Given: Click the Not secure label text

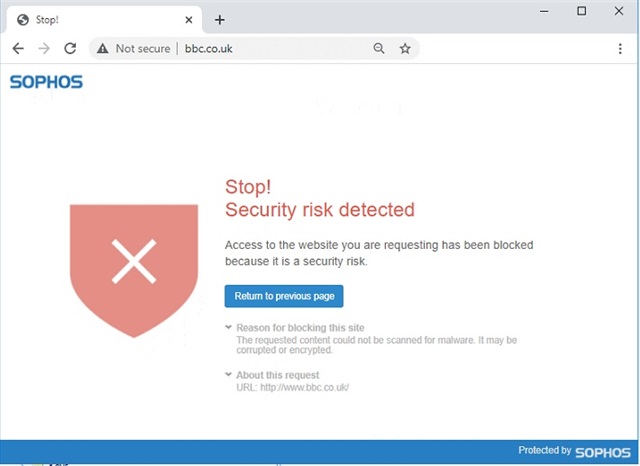Looking at the screenshot, I should click(x=143, y=49).
